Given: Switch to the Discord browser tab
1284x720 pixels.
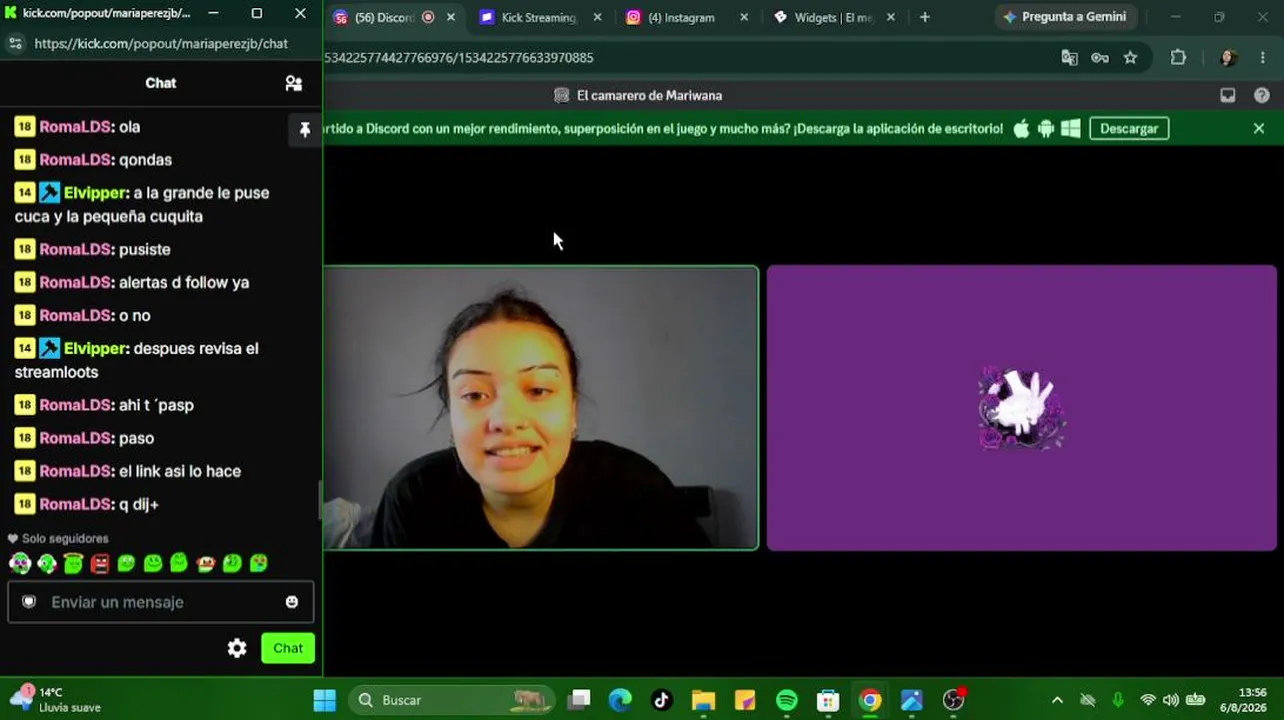Looking at the screenshot, I should pos(384,18).
